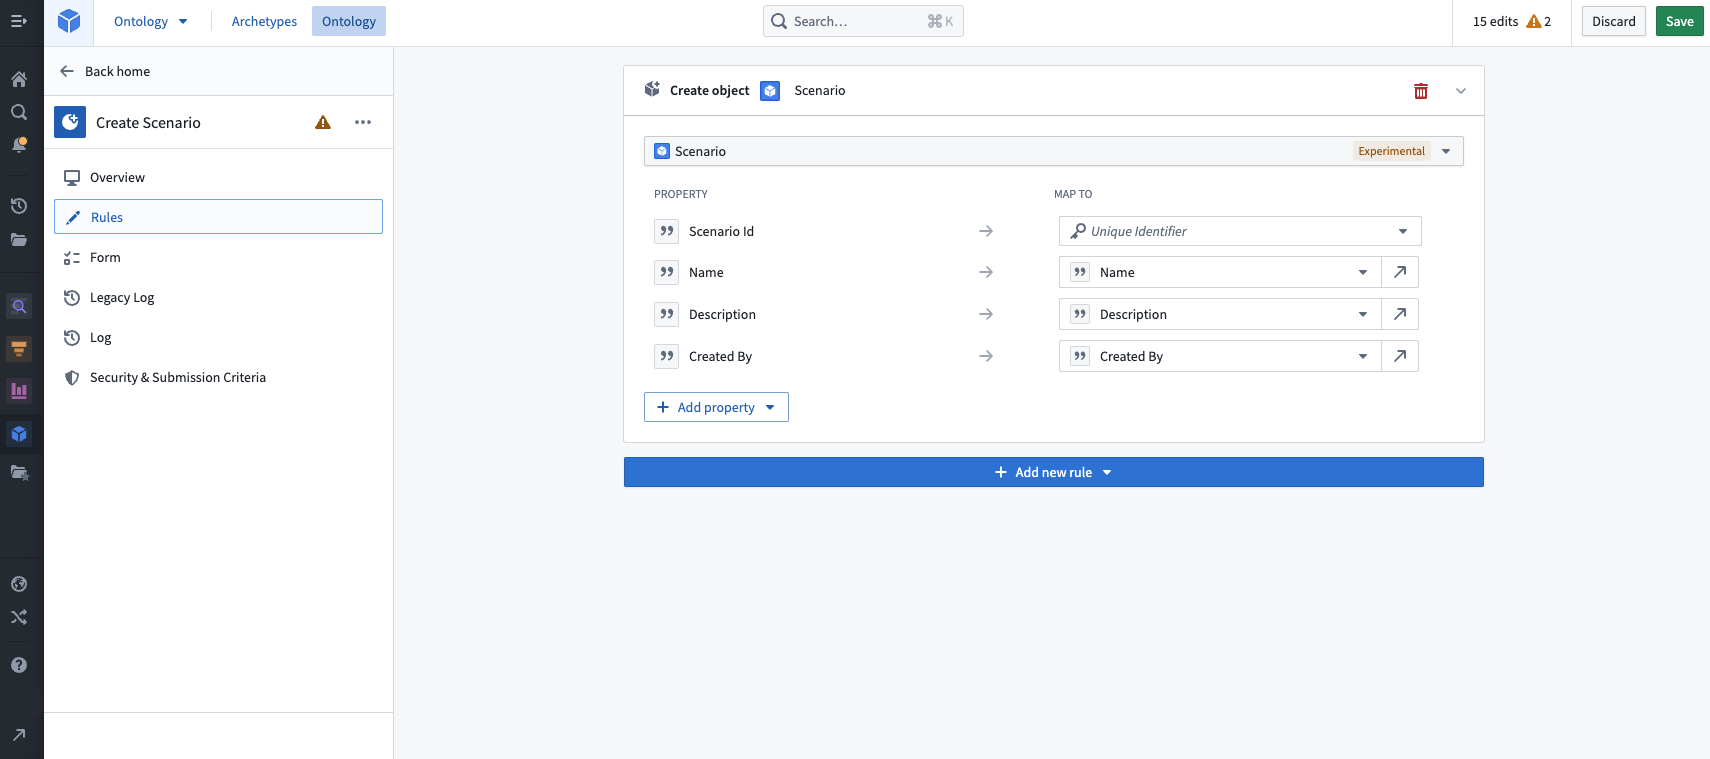The image size is (1710, 759).
Task: Click the blue cube ontology icon in sidebar
Action: (x=19, y=434)
